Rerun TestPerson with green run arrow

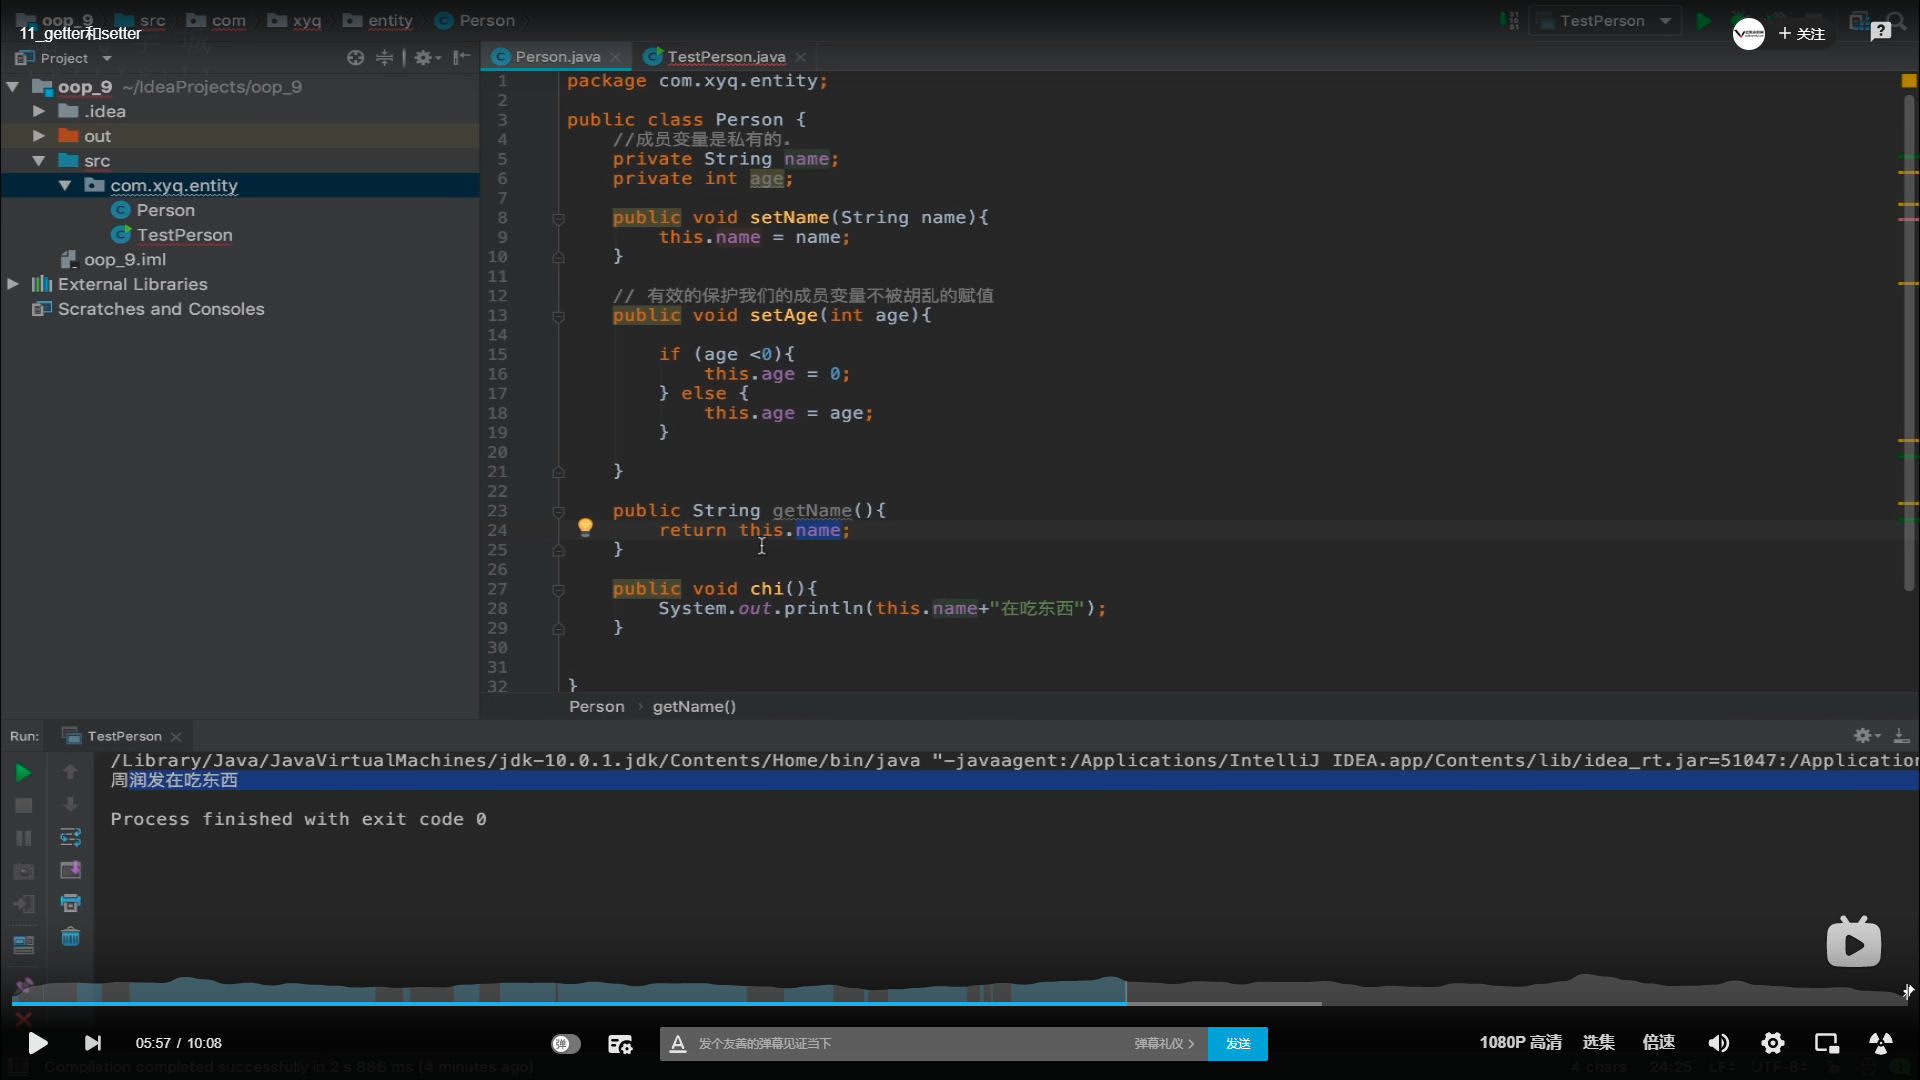pos(23,772)
